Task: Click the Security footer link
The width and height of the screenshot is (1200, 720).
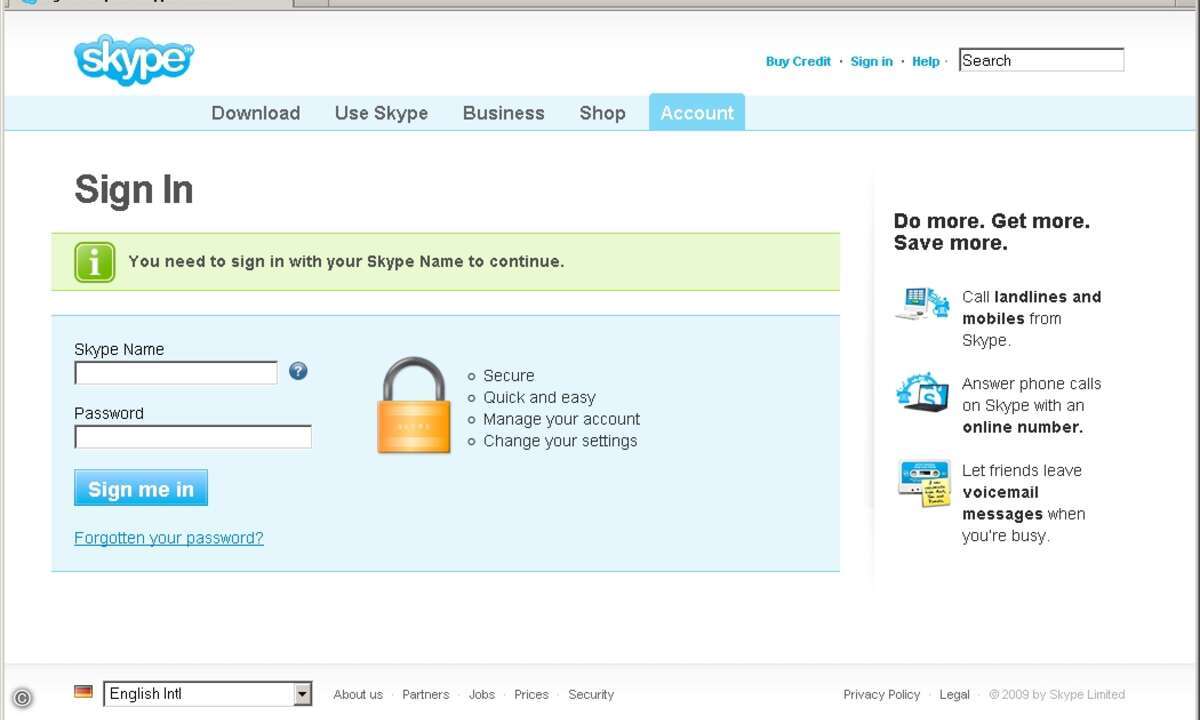Action: [x=591, y=694]
